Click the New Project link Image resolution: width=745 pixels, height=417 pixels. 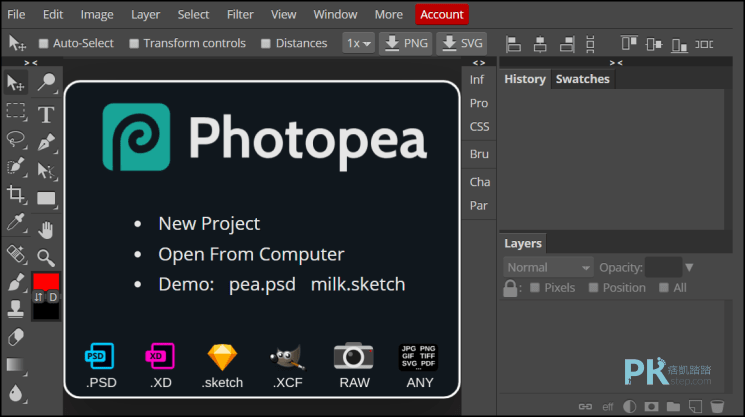[209, 223]
